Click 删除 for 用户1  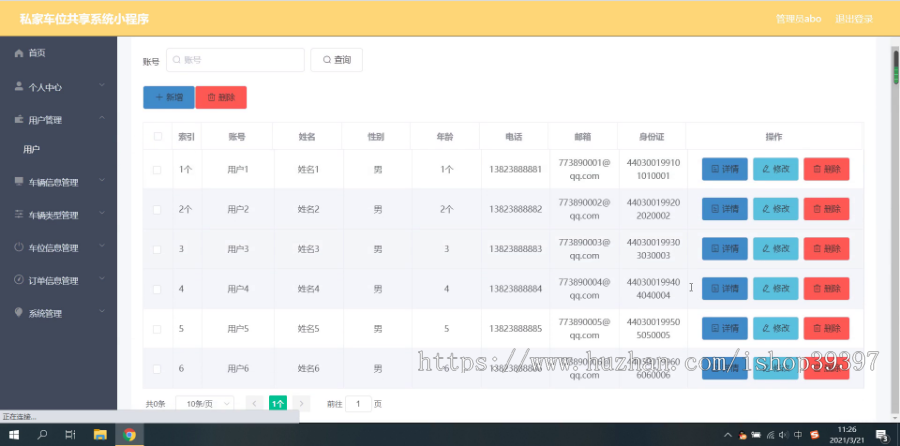tap(827, 169)
